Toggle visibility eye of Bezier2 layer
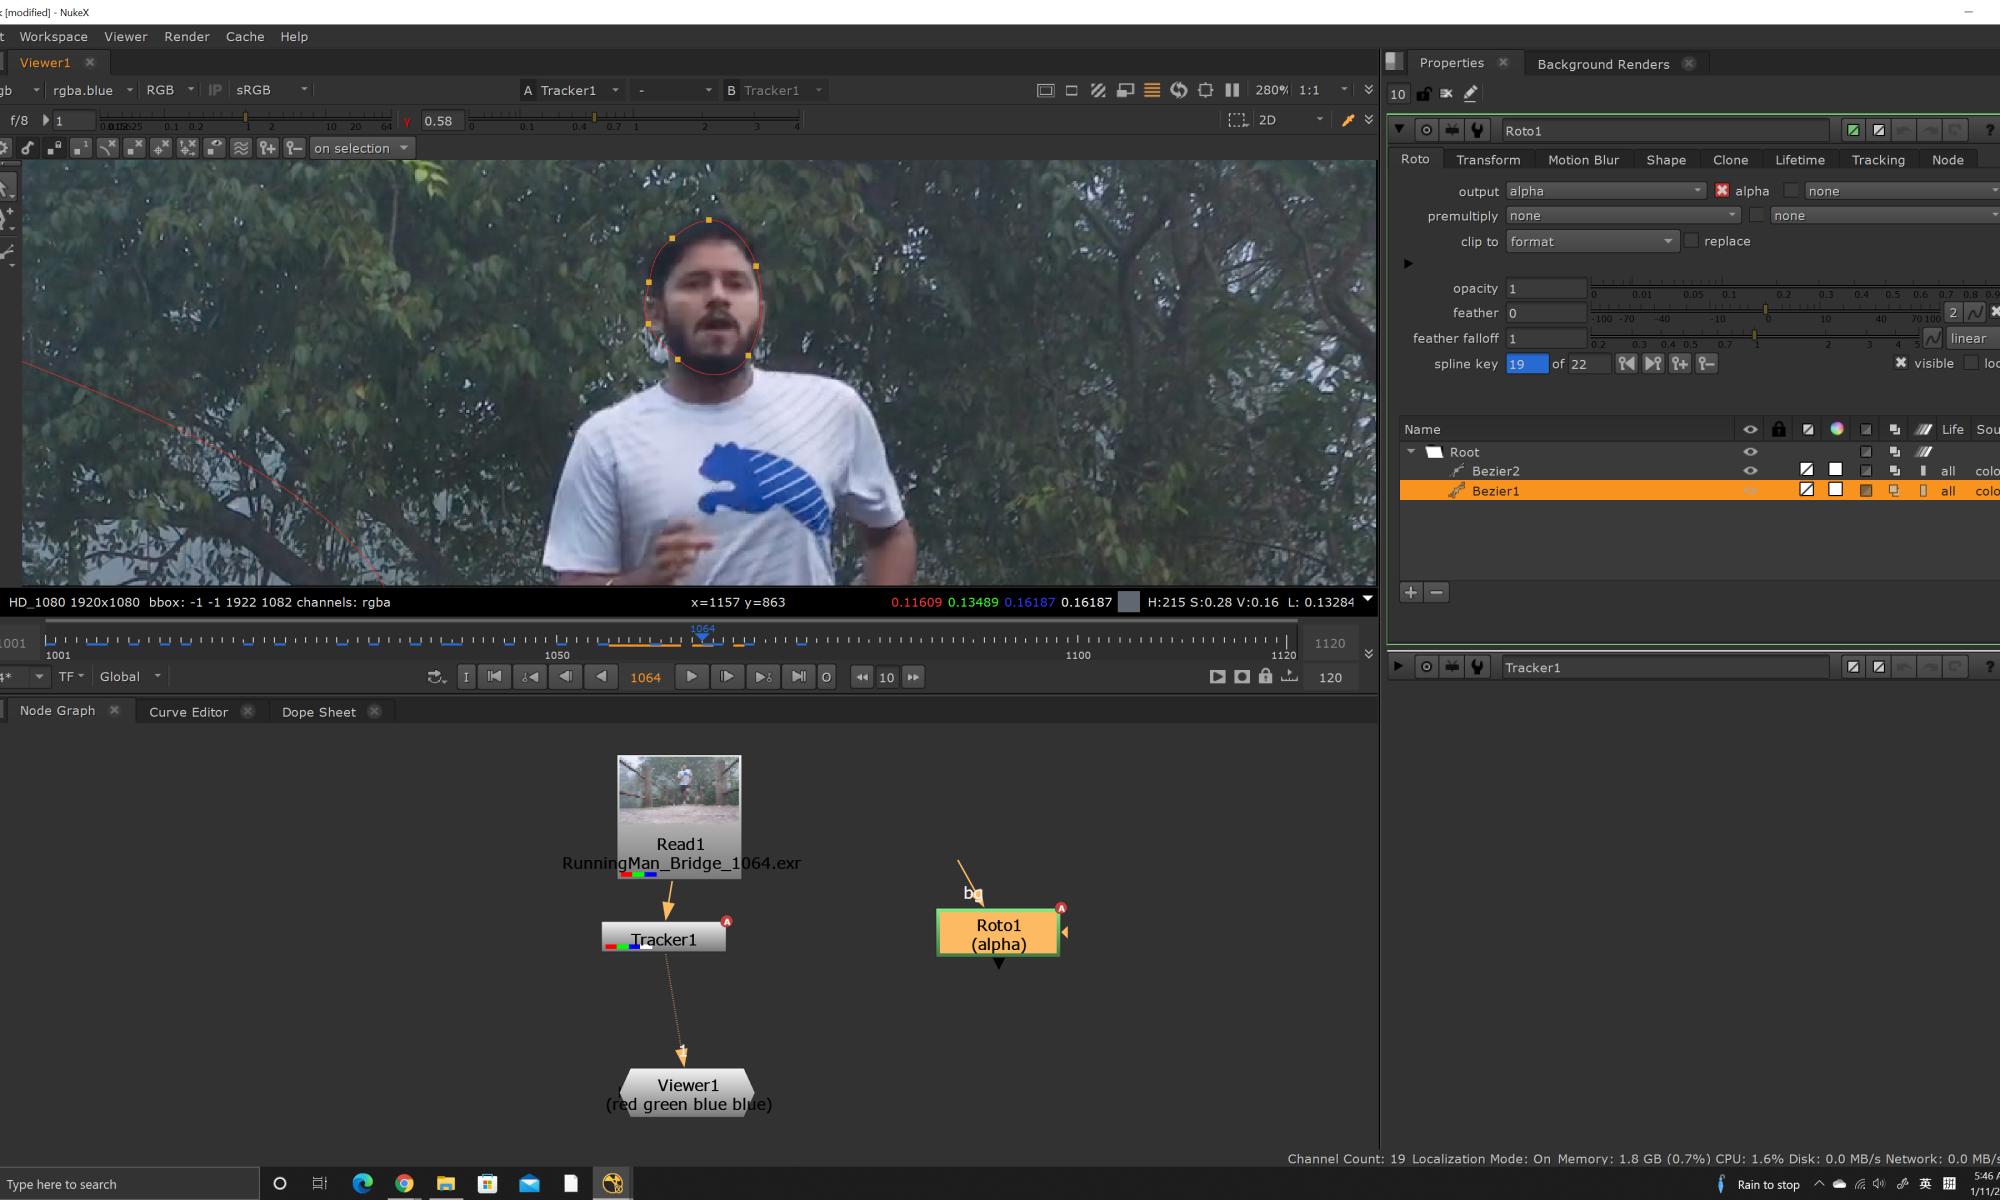 (1750, 471)
